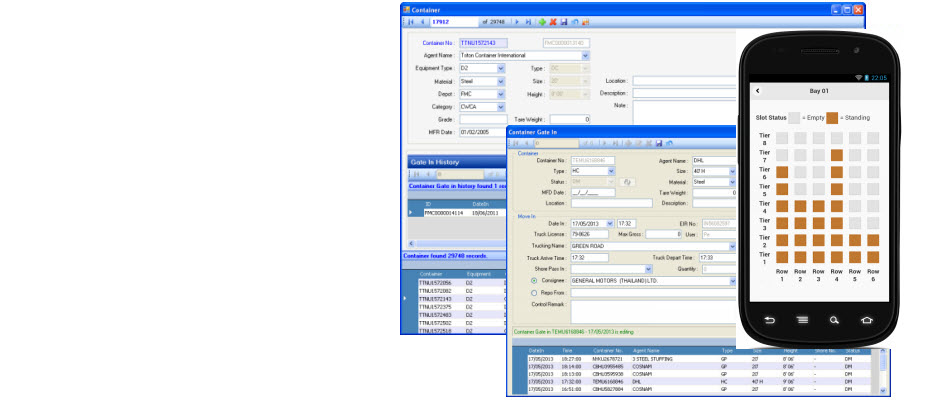Image resolution: width=948 pixels, height=403 pixels.
Task: Delete record with red X icon
Action: pyautogui.click(x=553, y=22)
